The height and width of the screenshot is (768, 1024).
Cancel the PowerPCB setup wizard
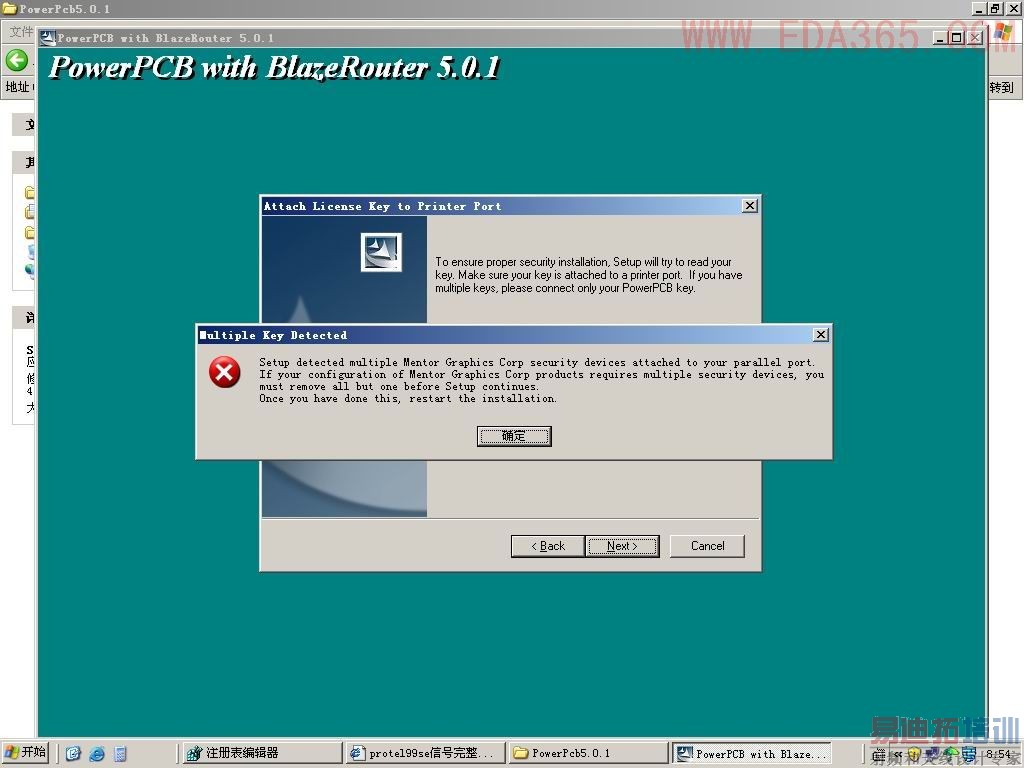707,546
